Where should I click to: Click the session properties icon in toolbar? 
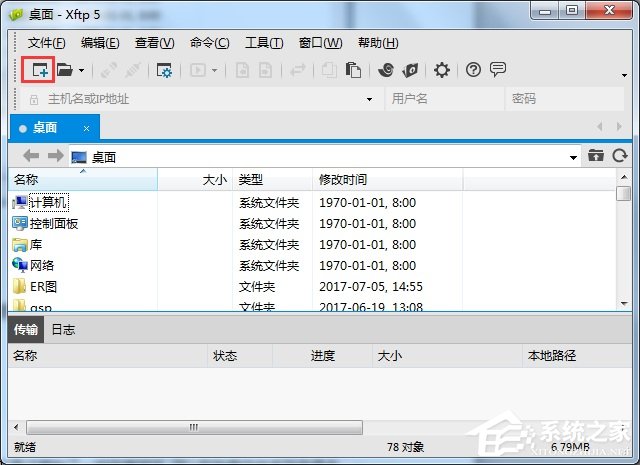pyautogui.click(x=164, y=70)
